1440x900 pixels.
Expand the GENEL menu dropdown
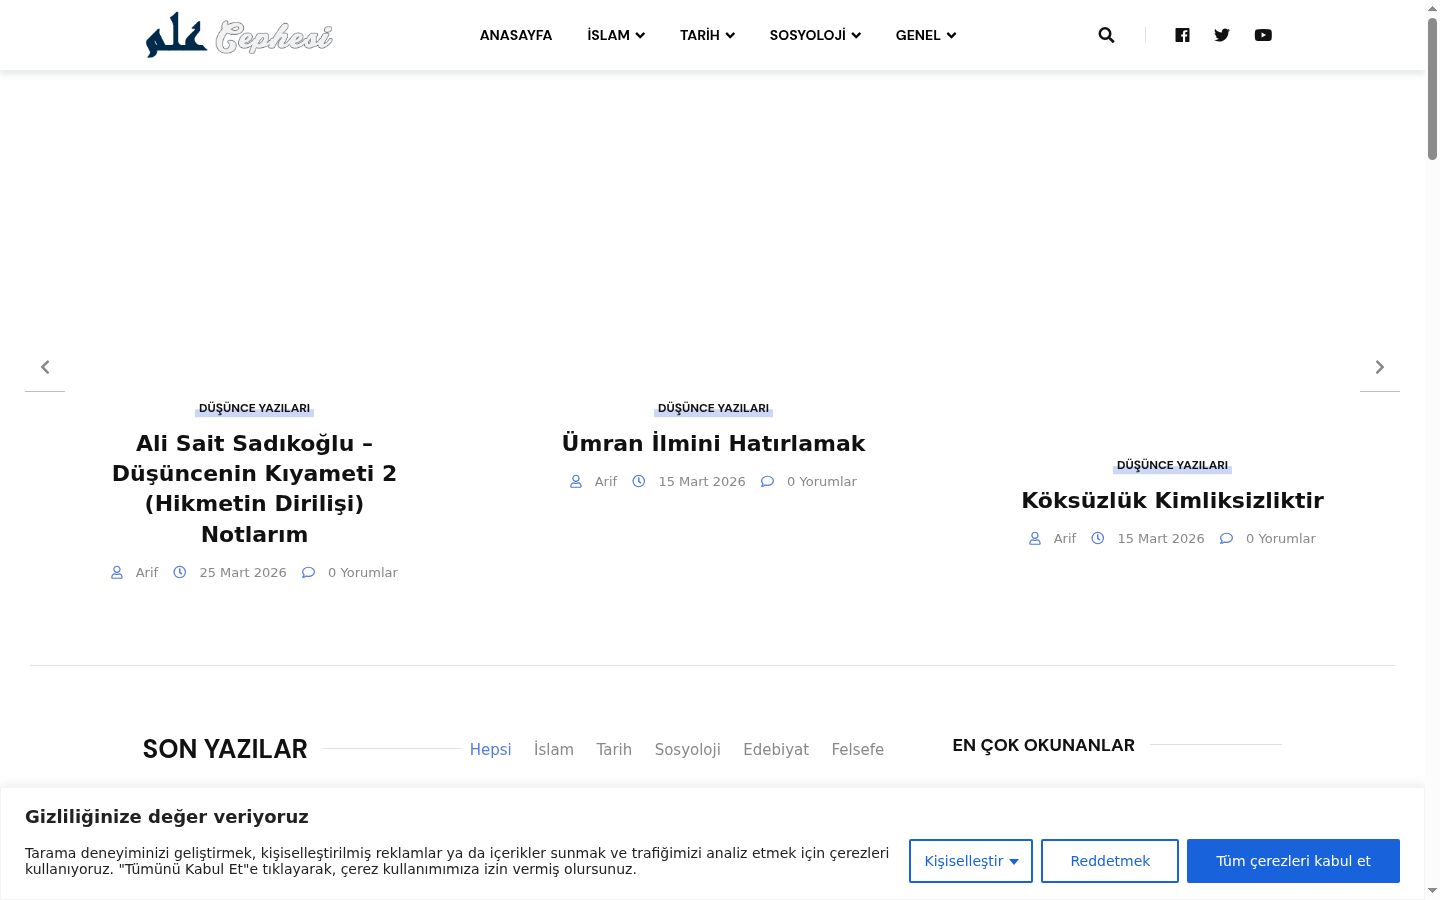pos(926,35)
